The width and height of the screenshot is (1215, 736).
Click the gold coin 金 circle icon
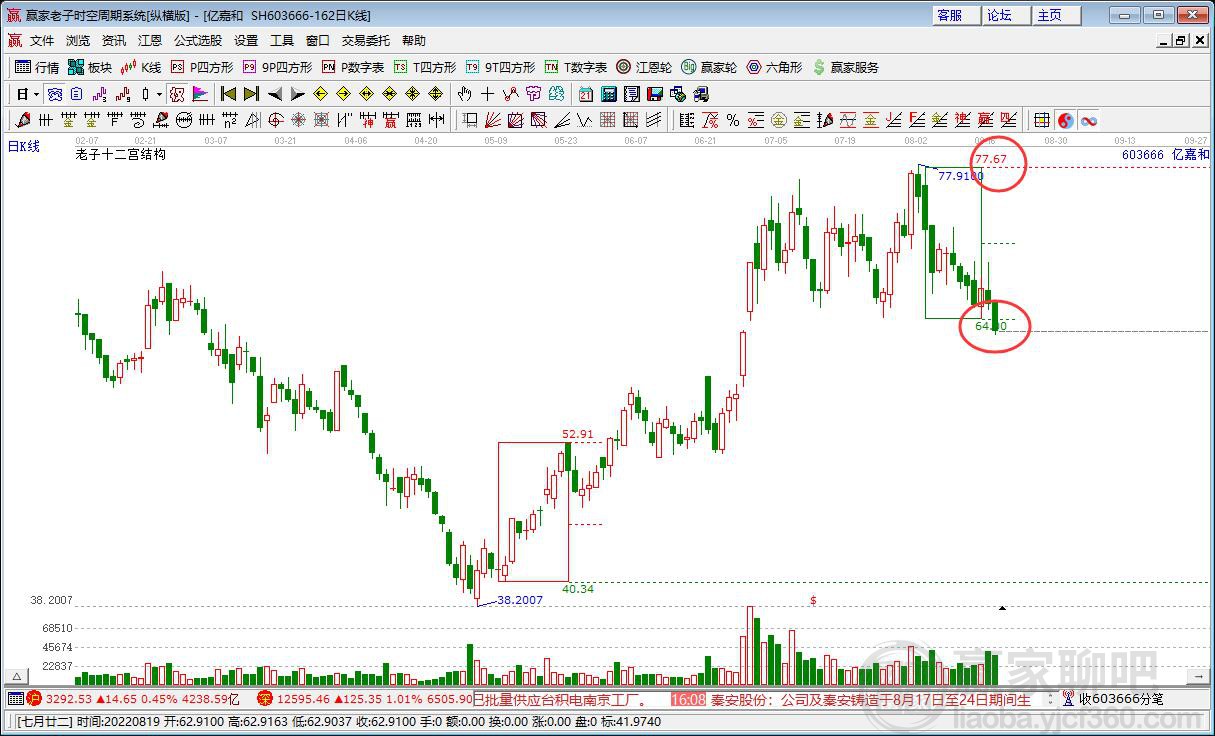click(778, 120)
